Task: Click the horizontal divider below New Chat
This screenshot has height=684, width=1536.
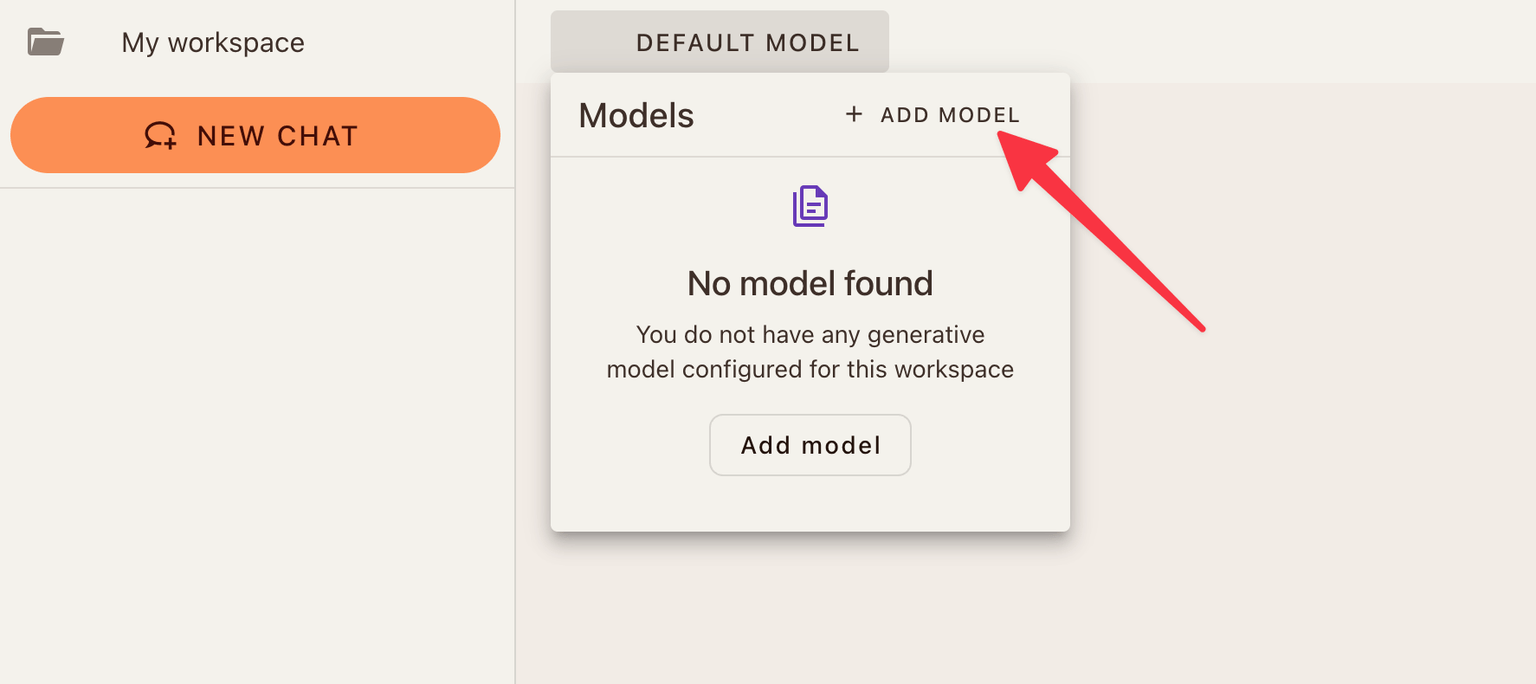Action: [255, 188]
